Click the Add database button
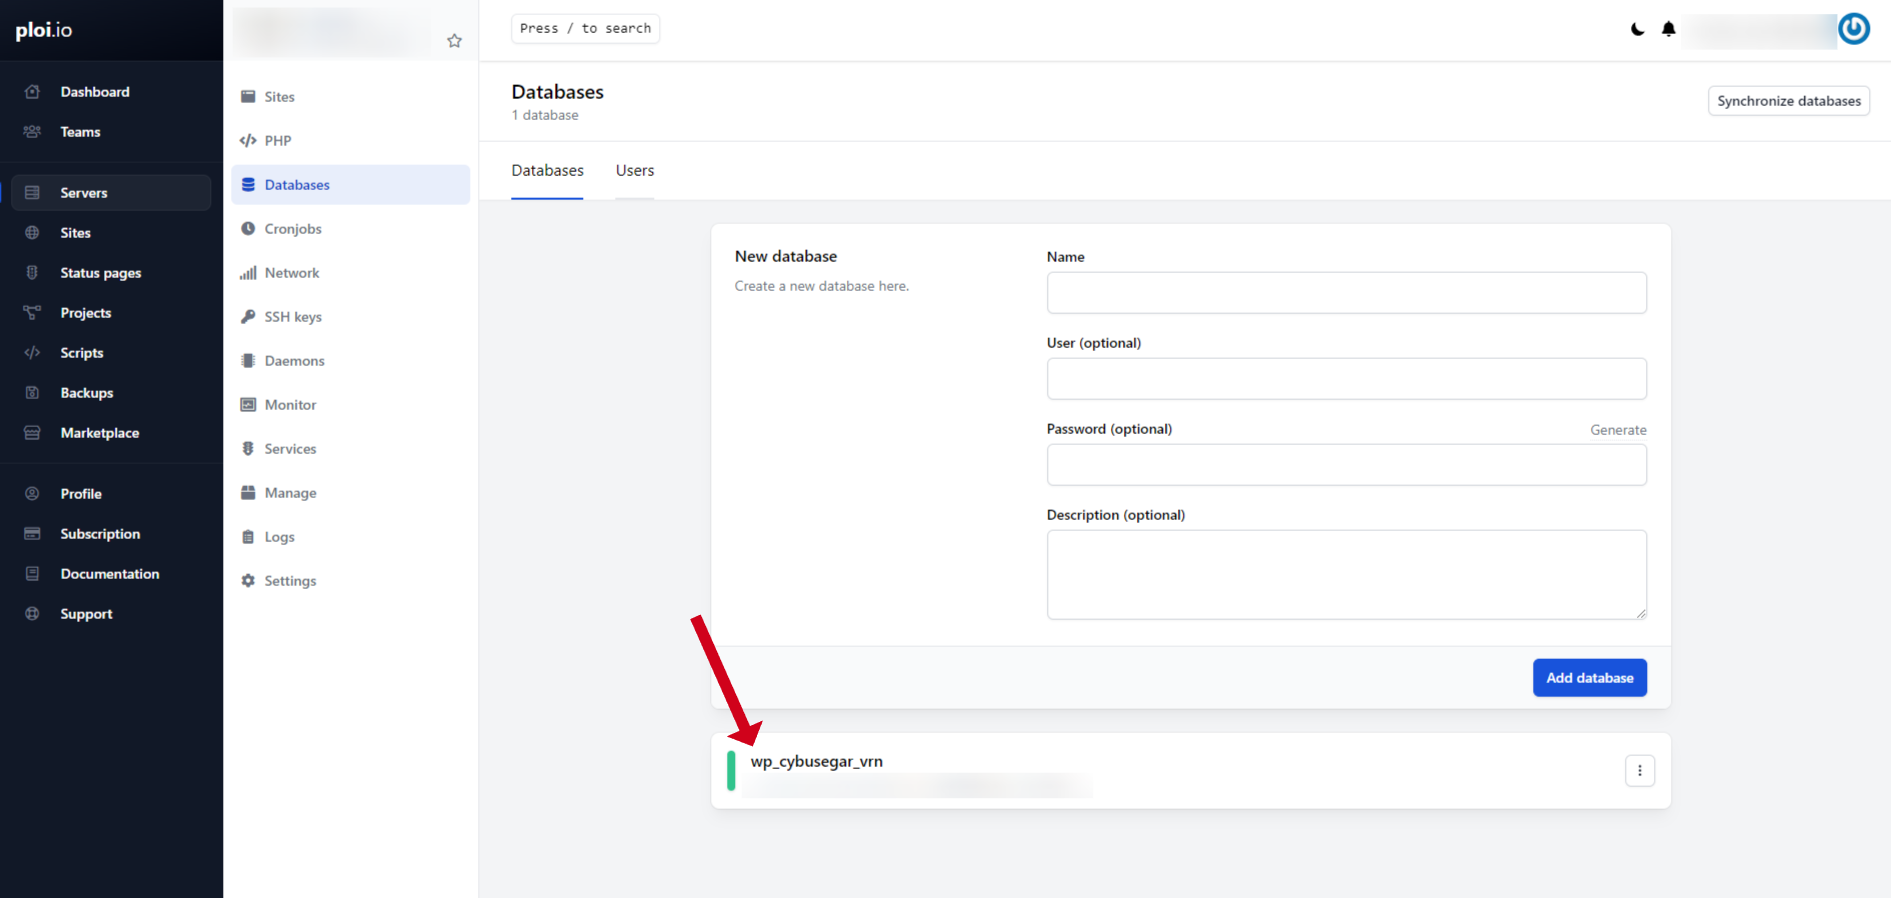 1589,678
